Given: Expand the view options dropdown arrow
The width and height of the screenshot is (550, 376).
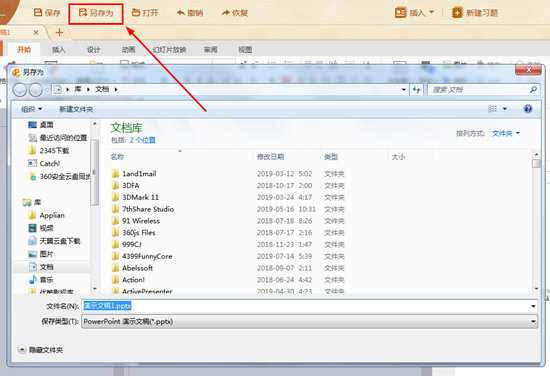Looking at the screenshot, I should click(505, 109).
